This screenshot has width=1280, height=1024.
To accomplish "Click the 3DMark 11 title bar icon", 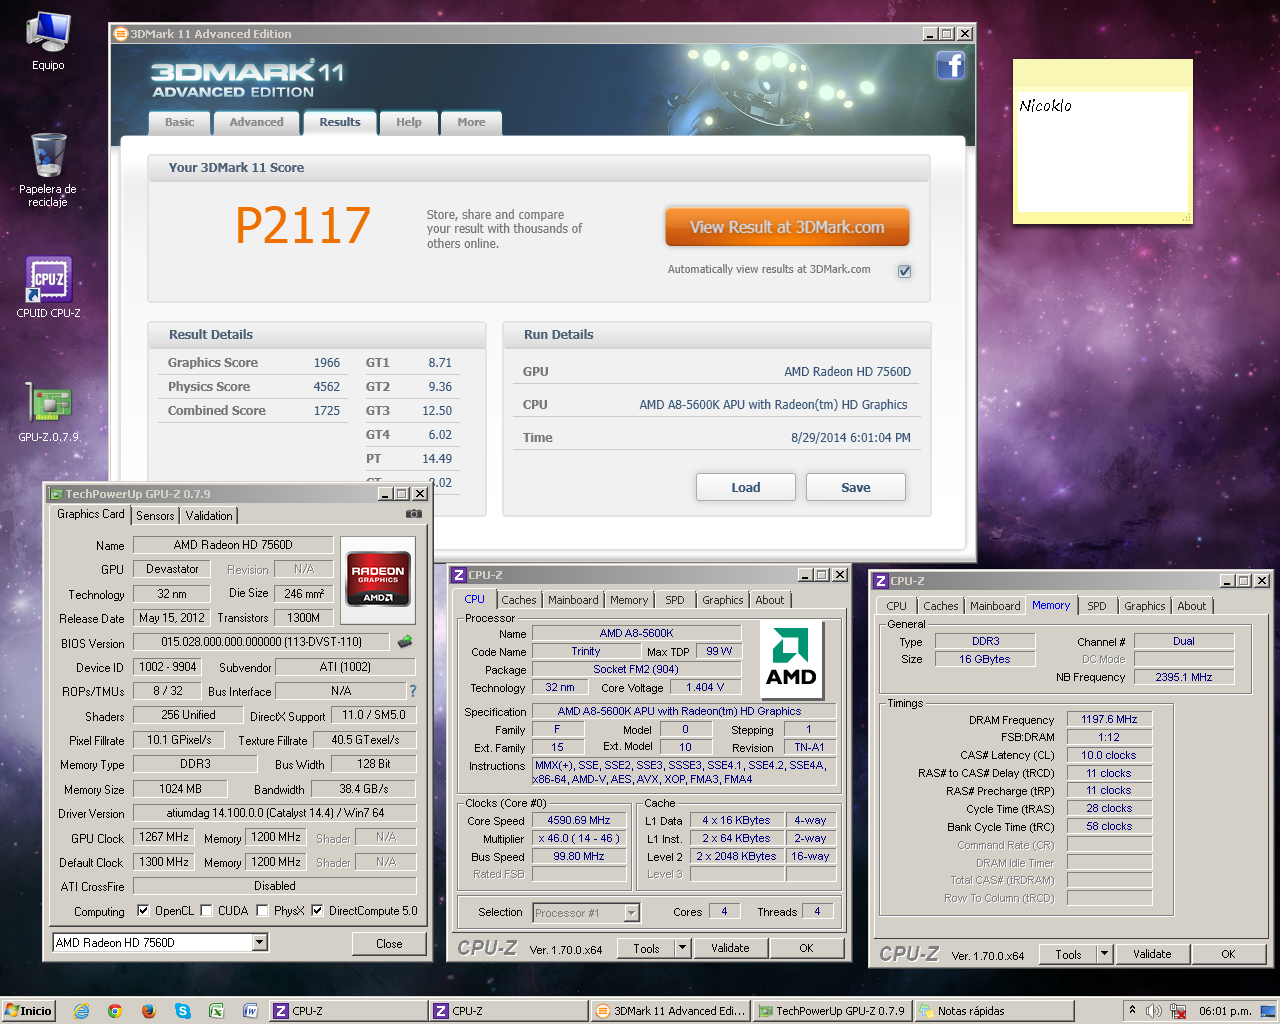I will [x=121, y=33].
